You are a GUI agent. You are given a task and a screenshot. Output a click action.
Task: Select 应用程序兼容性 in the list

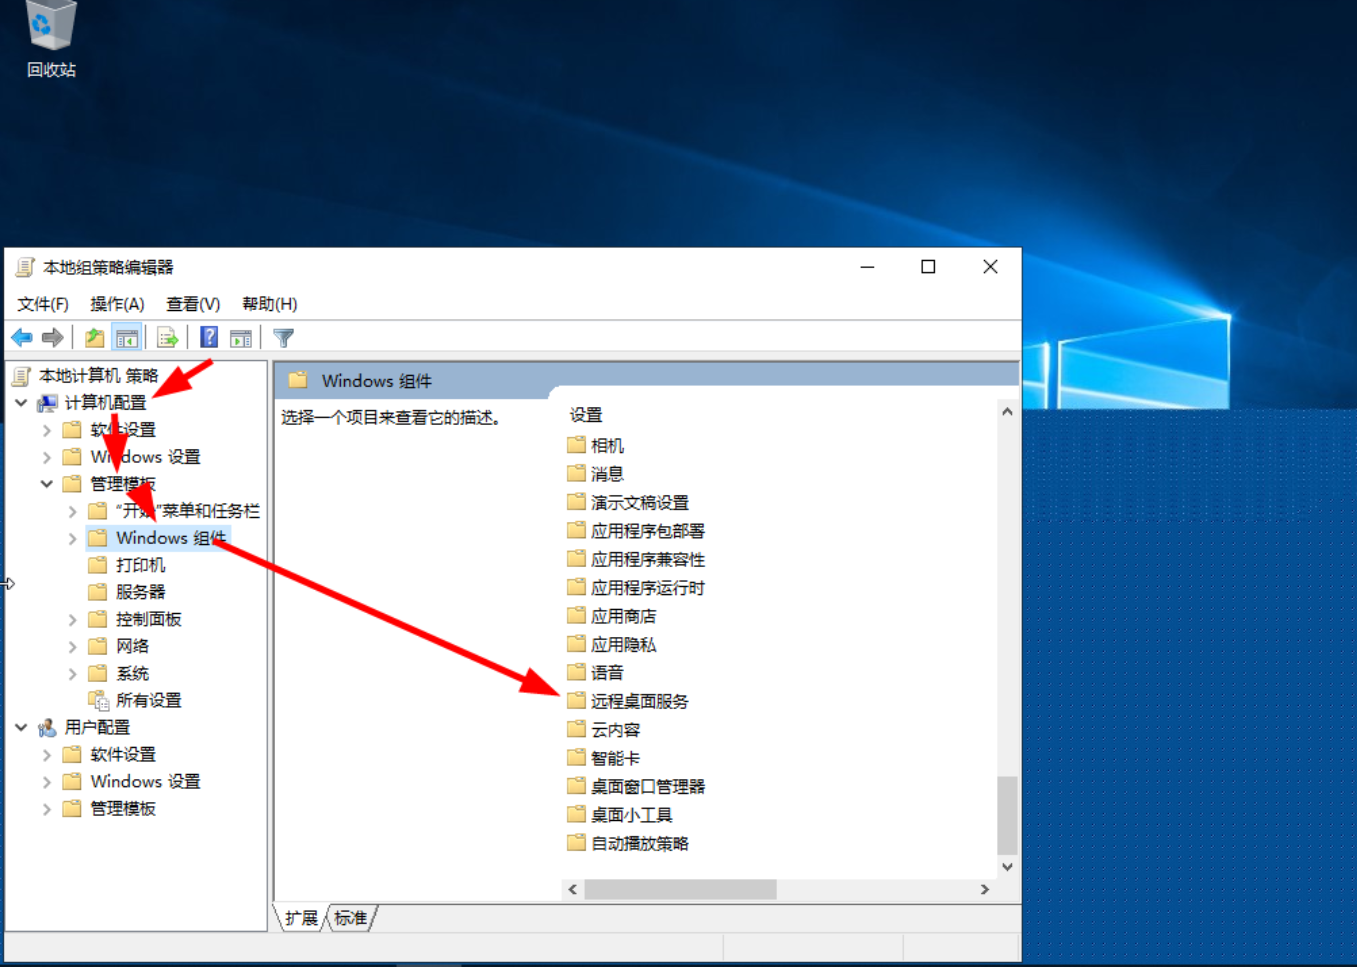coord(648,559)
